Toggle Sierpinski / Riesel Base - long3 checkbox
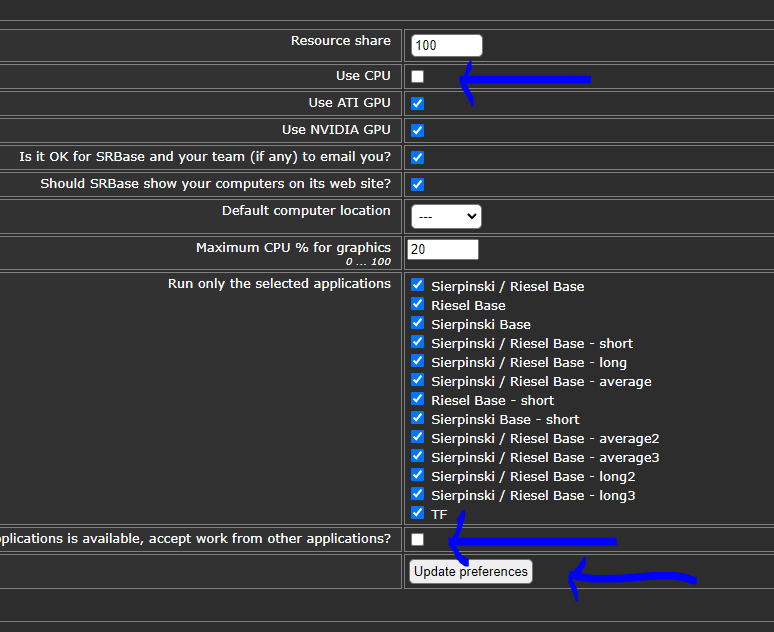This screenshot has height=632, width=774. 417,494
